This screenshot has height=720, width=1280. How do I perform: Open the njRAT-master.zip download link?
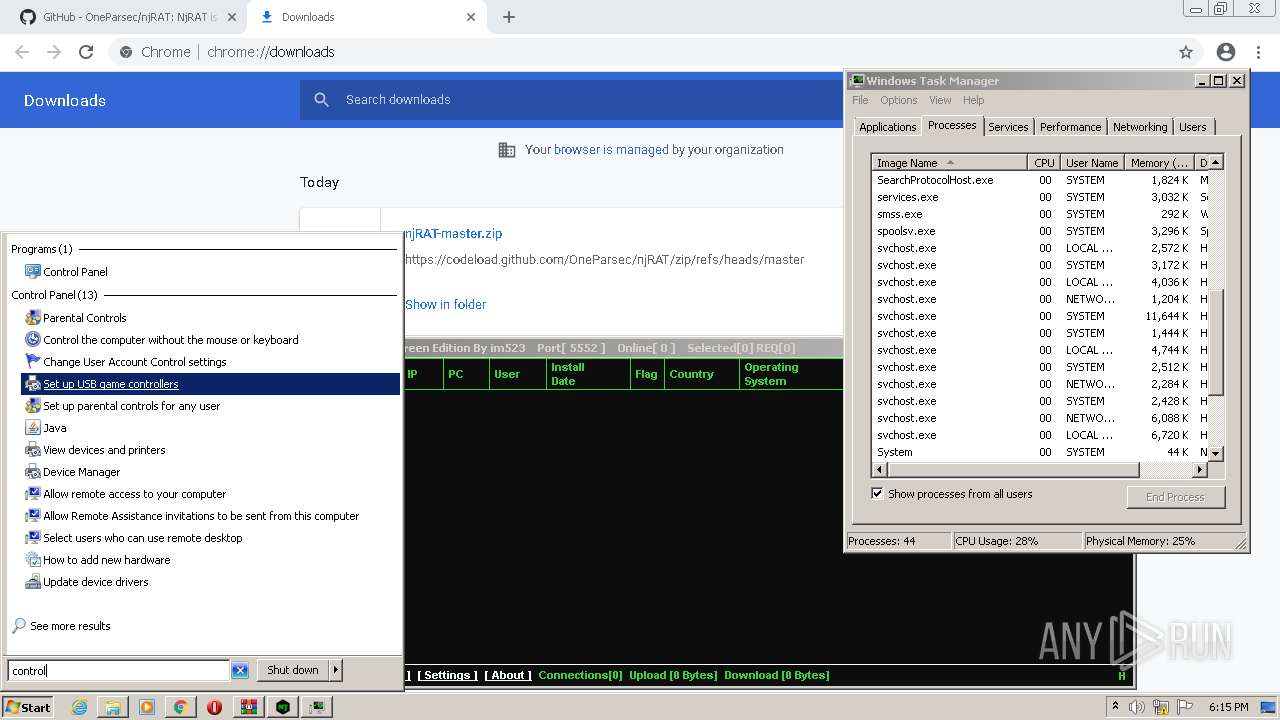[453, 234]
